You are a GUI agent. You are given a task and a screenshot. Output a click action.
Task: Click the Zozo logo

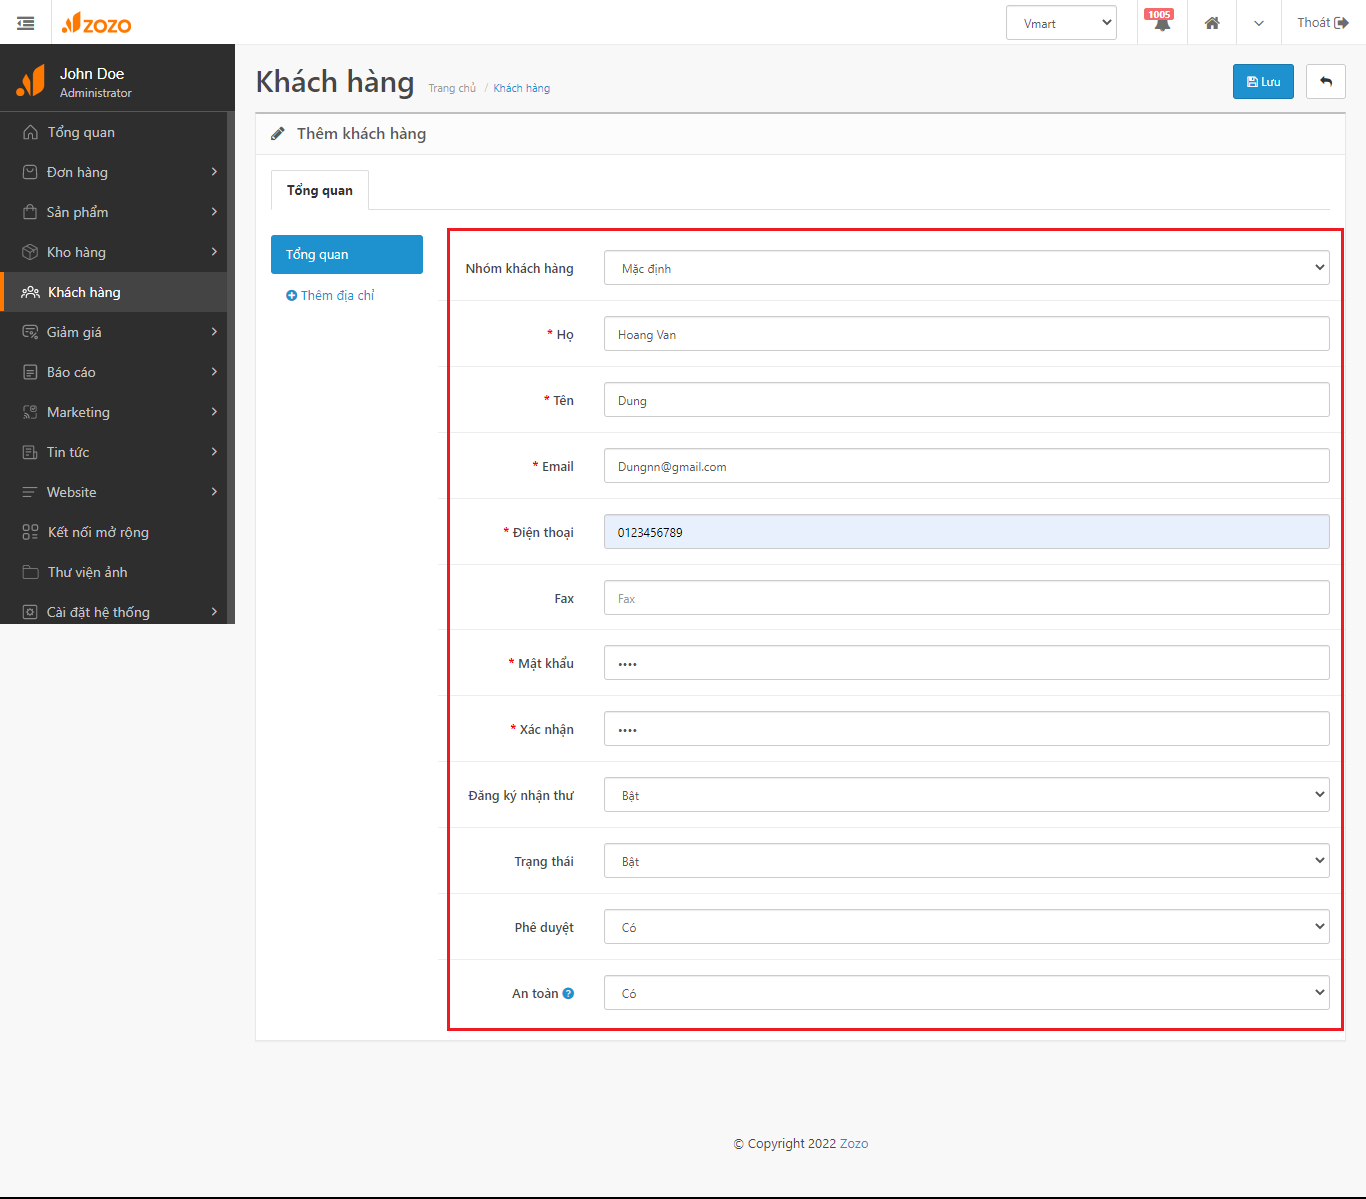pos(96,23)
